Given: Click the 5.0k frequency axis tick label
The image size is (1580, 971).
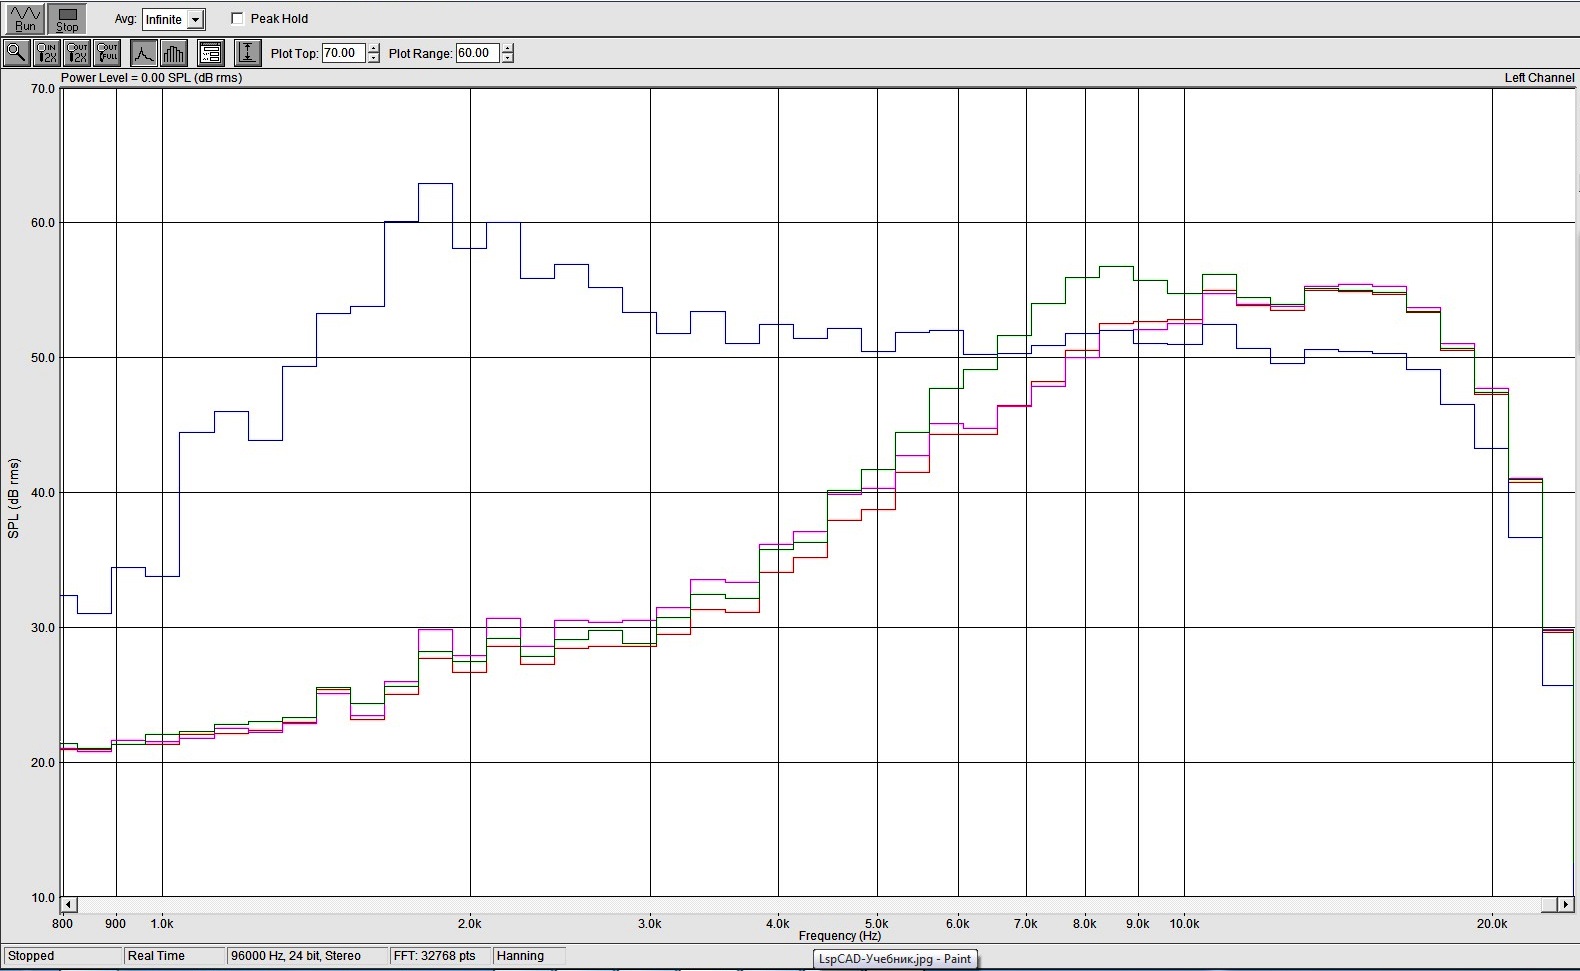Looking at the screenshot, I should click(877, 924).
